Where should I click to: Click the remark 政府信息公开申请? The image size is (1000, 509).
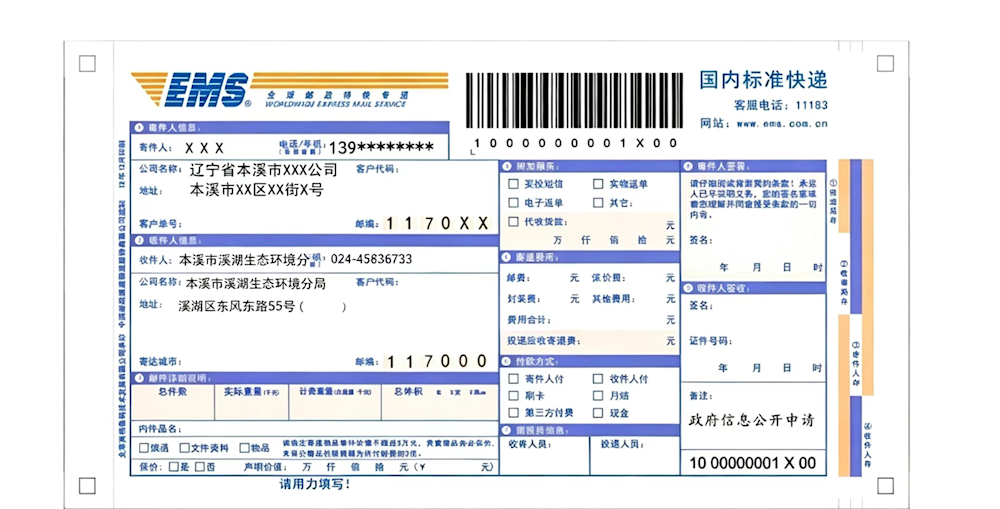click(x=751, y=421)
